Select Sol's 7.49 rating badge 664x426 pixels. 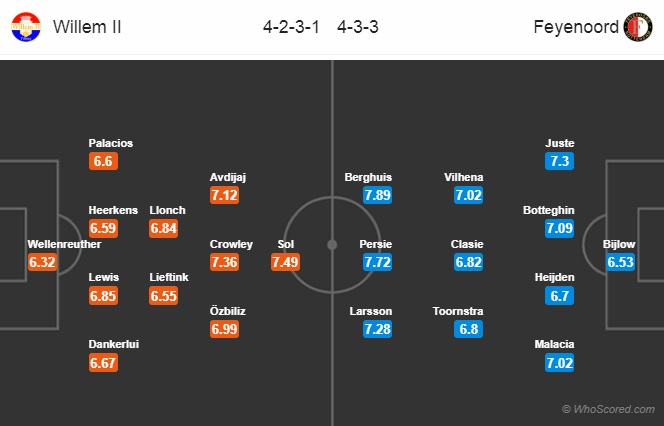[x=286, y=262]
